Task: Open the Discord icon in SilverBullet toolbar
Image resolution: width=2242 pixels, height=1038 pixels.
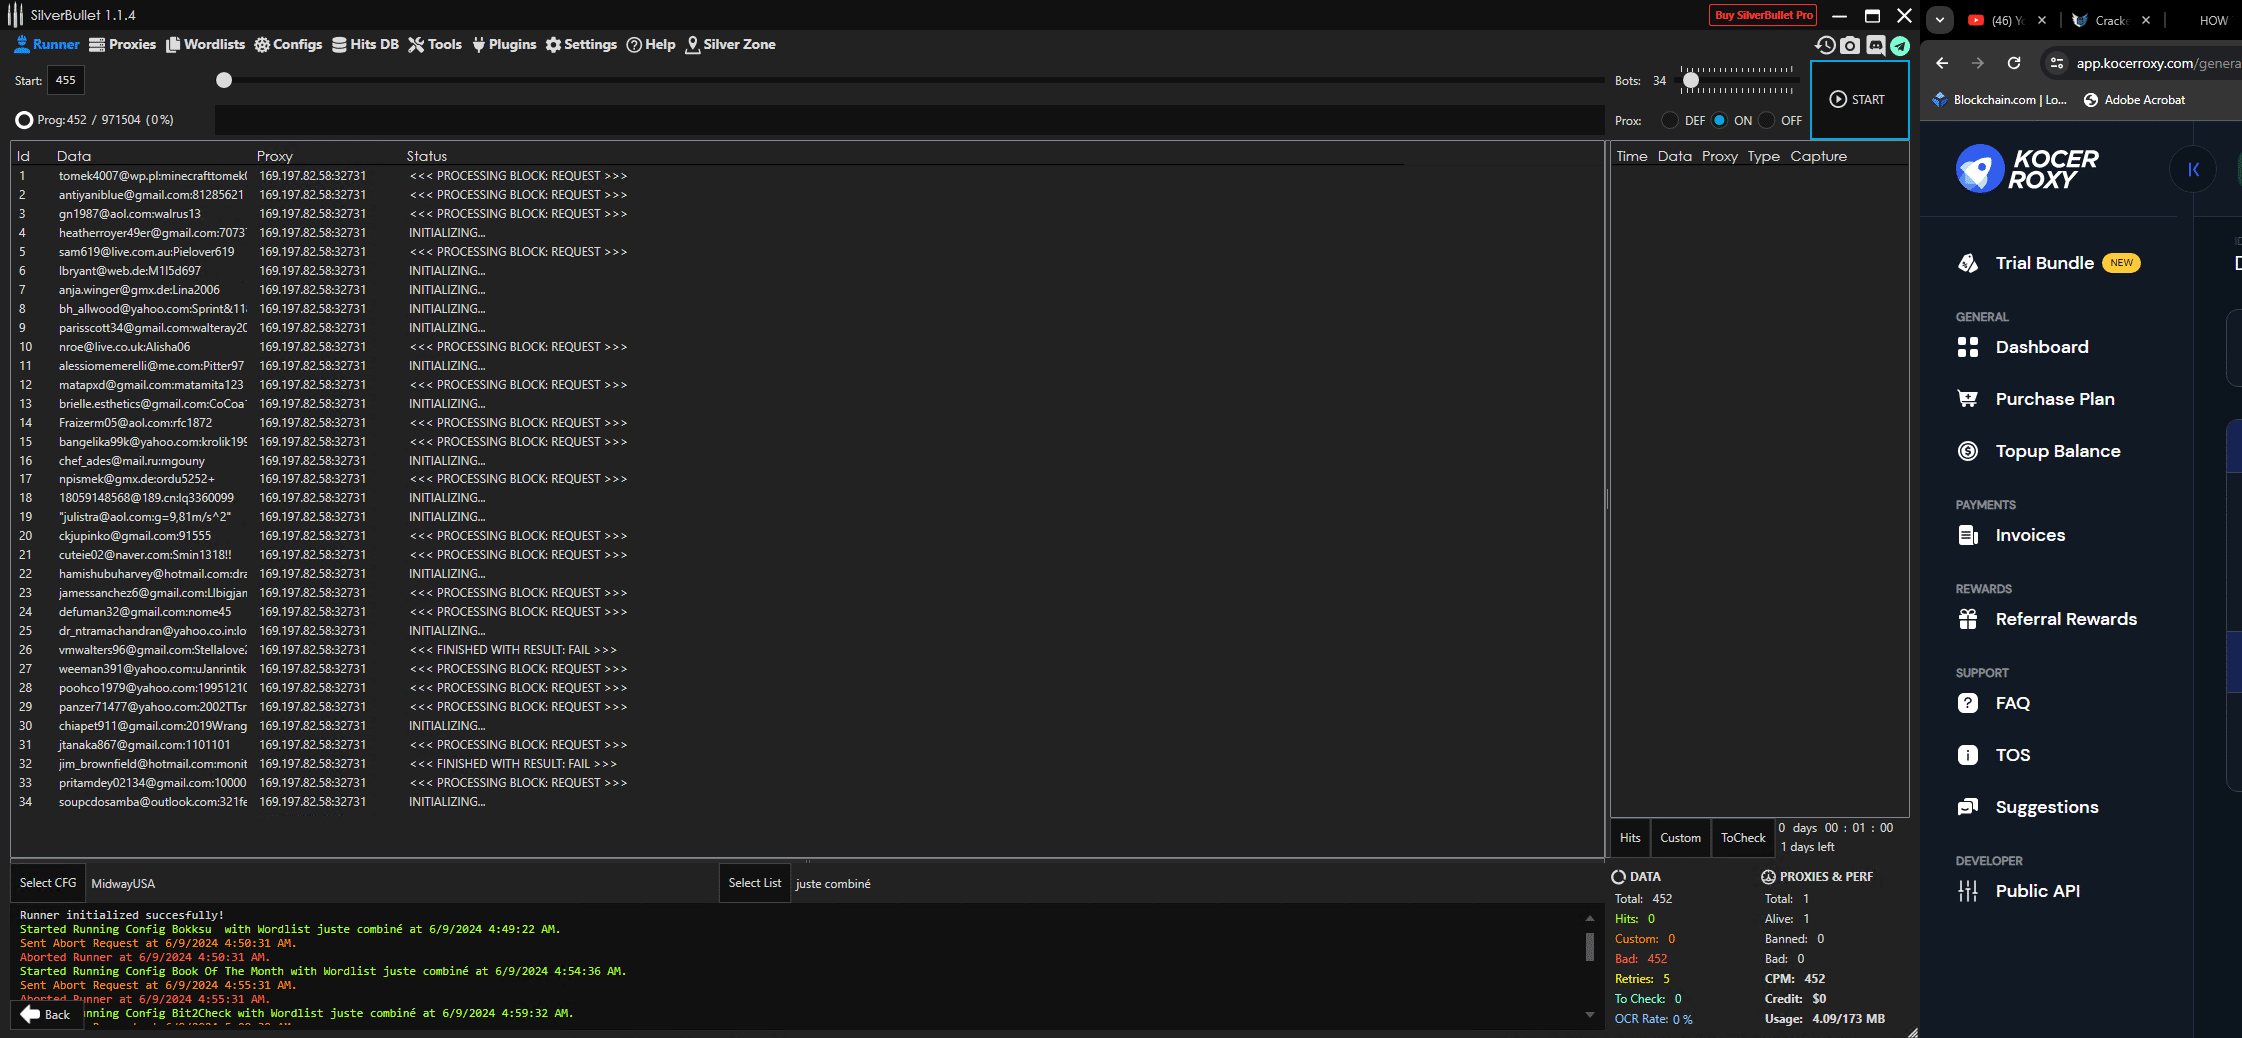Action: (1875, 45)
